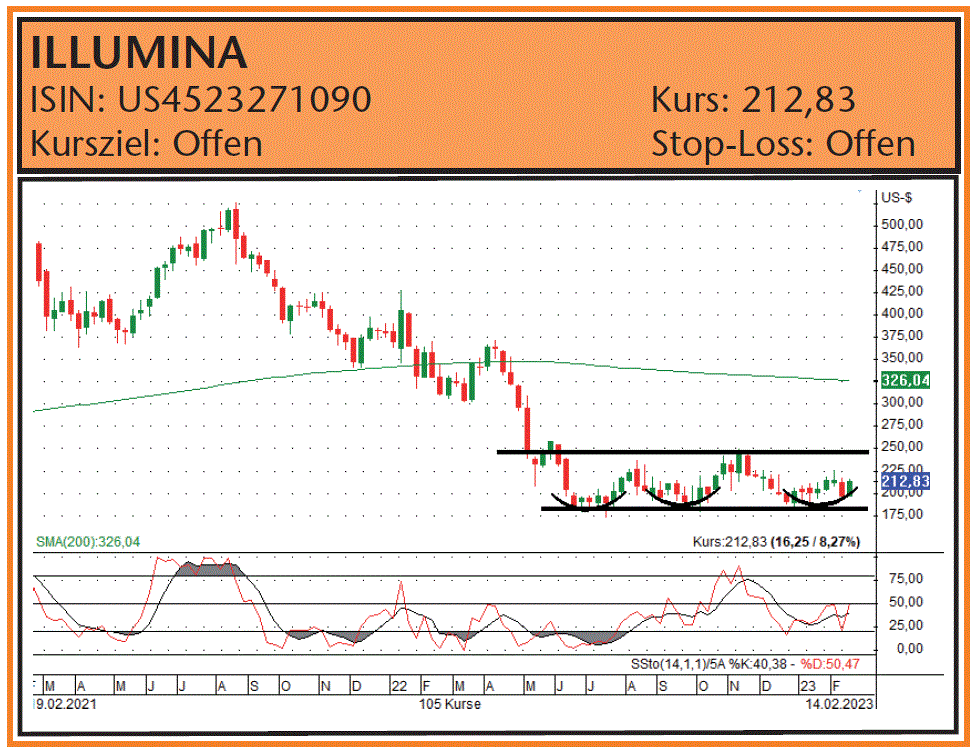
Task: Click the 475,00 price axis label
Action: click(x=902, y=247)
